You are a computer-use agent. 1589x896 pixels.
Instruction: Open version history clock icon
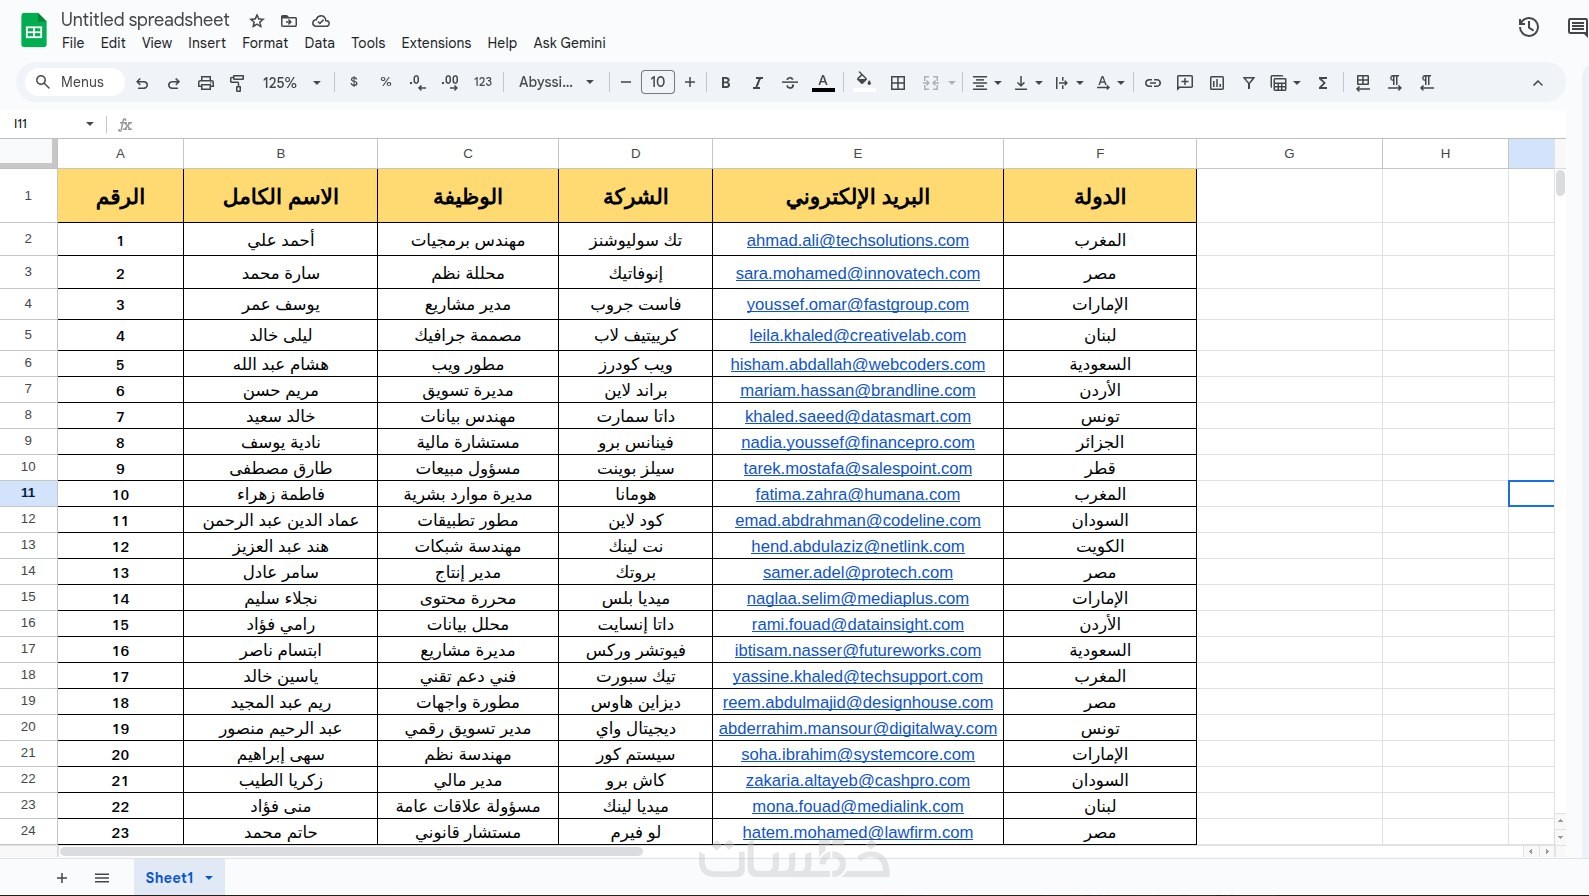coord(1528,27)
